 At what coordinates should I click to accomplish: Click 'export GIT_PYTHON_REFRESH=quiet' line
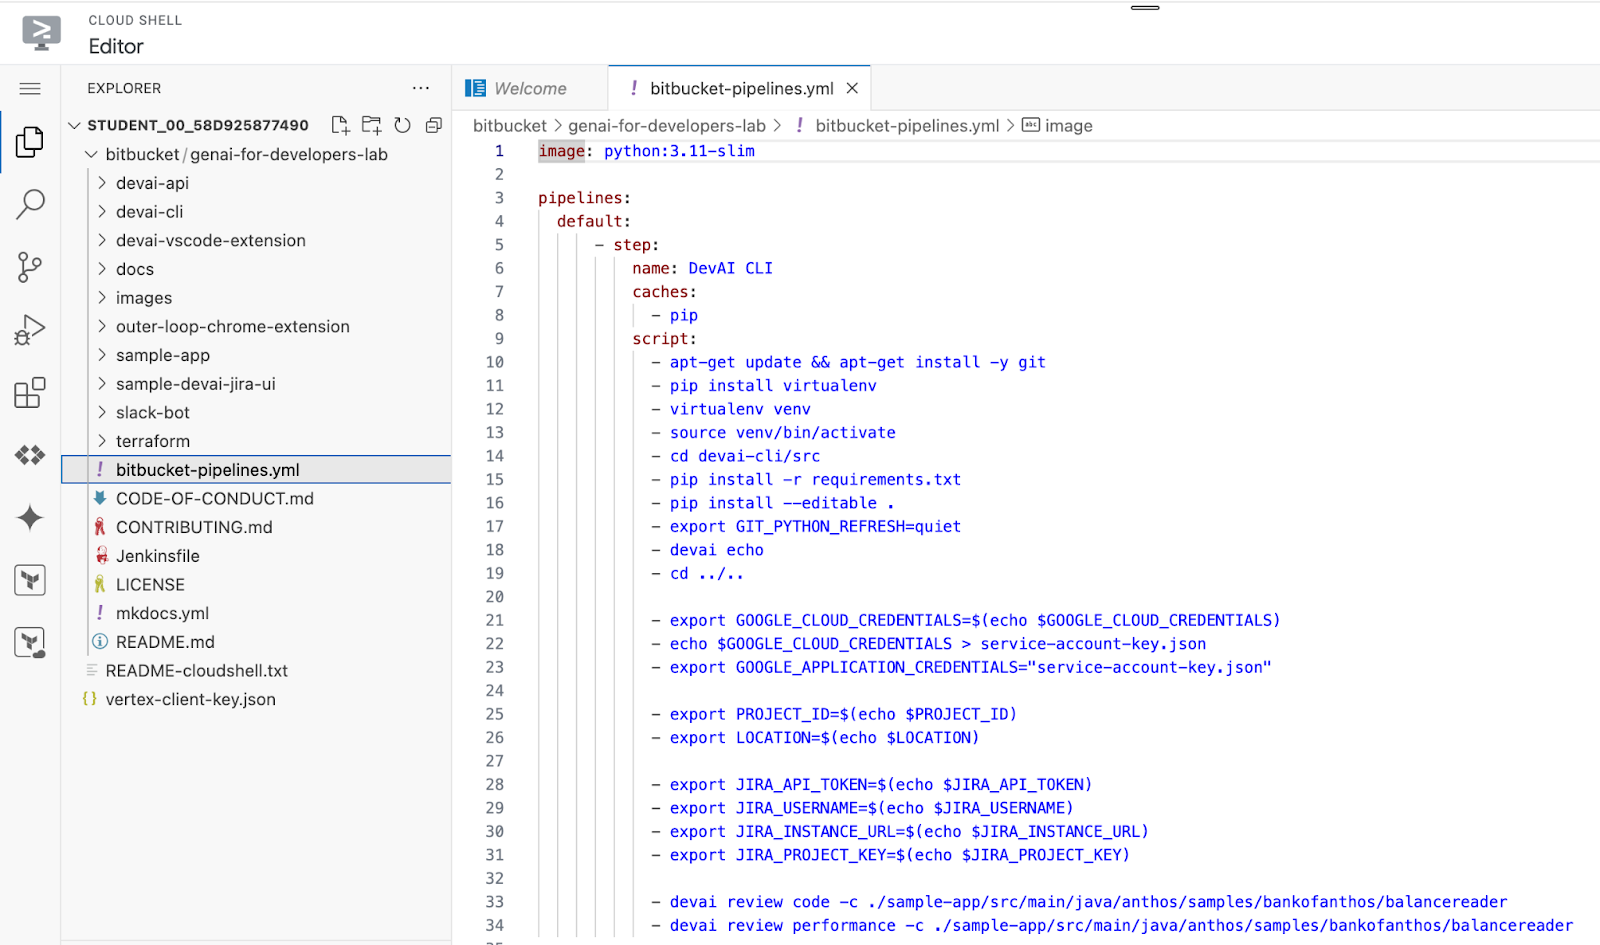click(815, 527)
